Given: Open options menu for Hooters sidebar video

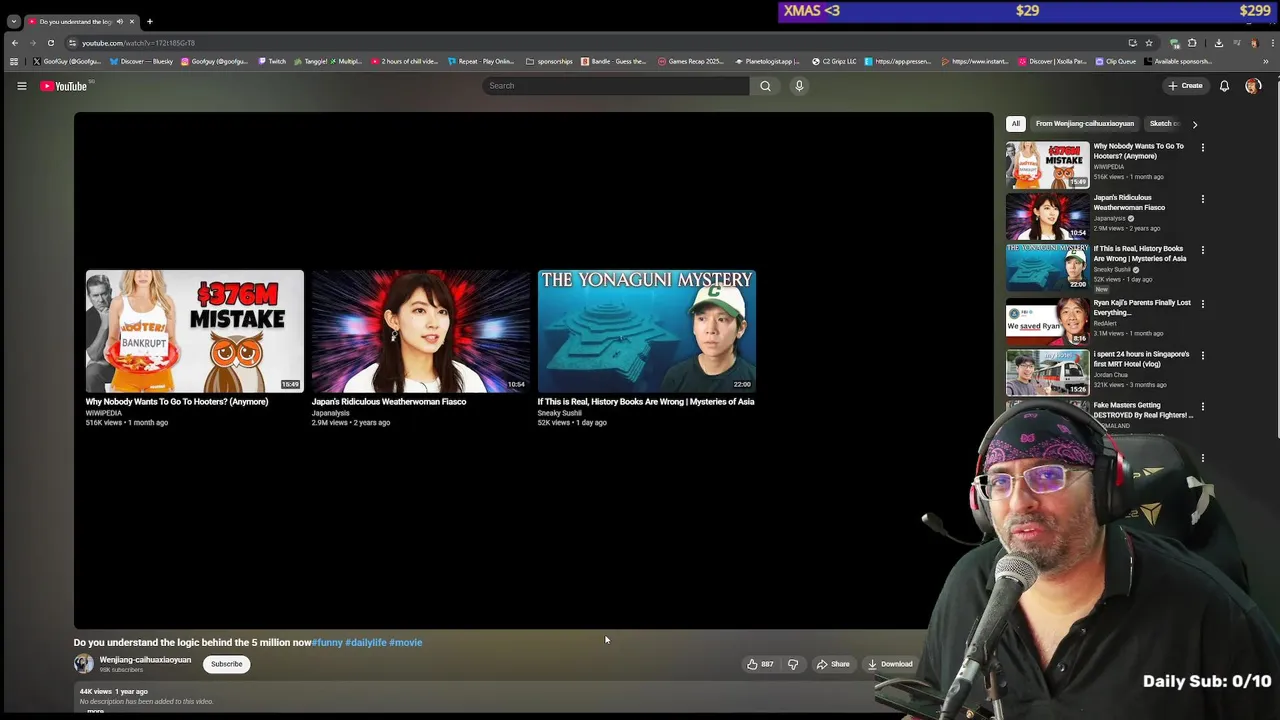Looking at the screenshot, I should (x=1202, y=147).
